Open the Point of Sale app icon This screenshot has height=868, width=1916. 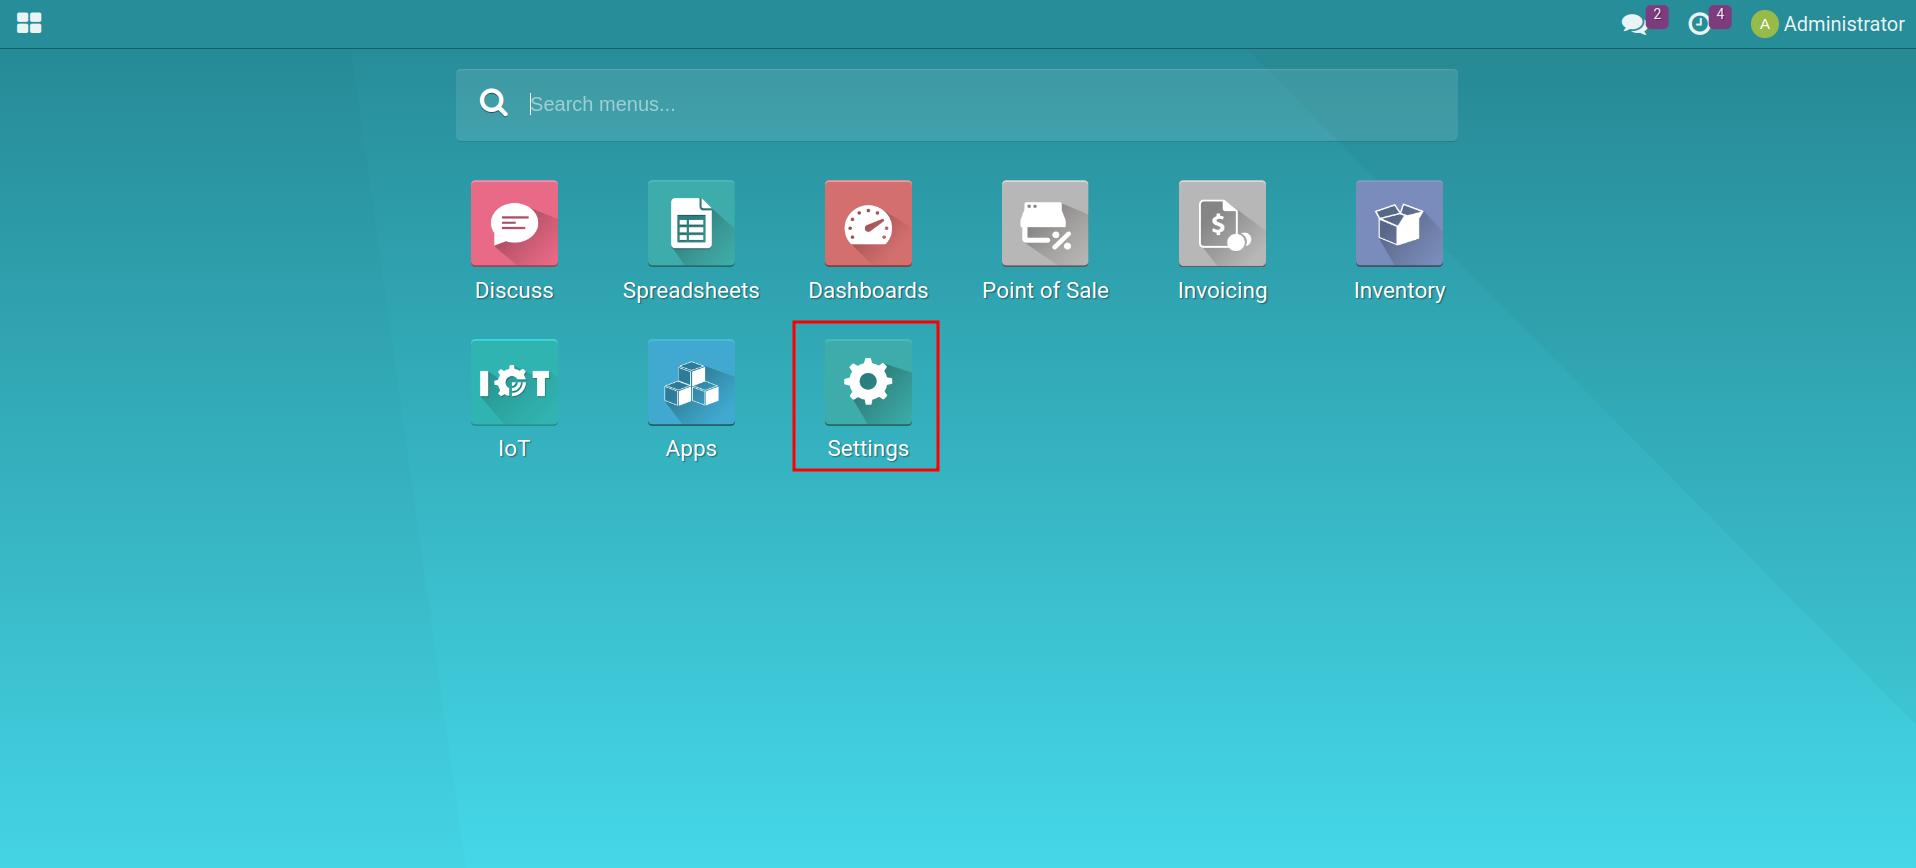pyautogui.click(x=1045, y=223)
